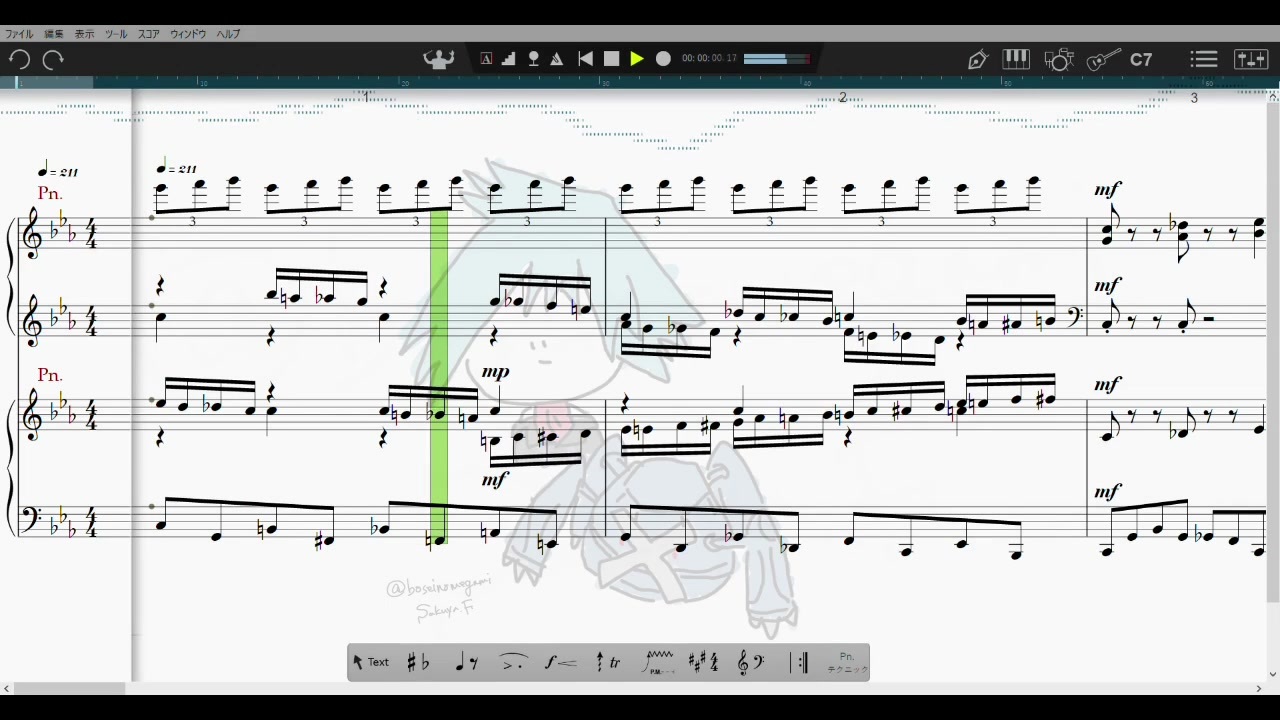This screenshot has width=1280, height=720.
Task: Select the mp dynamic marking
Action: 495,372
